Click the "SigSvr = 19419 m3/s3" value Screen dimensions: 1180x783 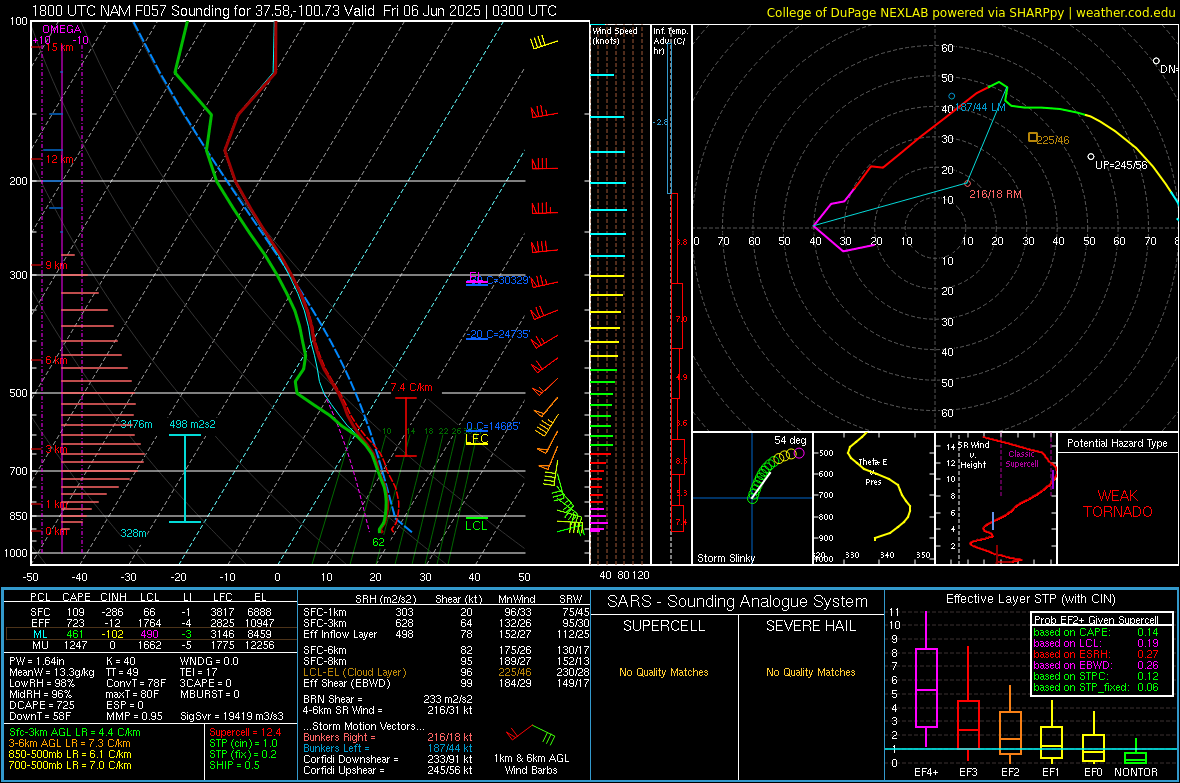[x=232, y=716]
